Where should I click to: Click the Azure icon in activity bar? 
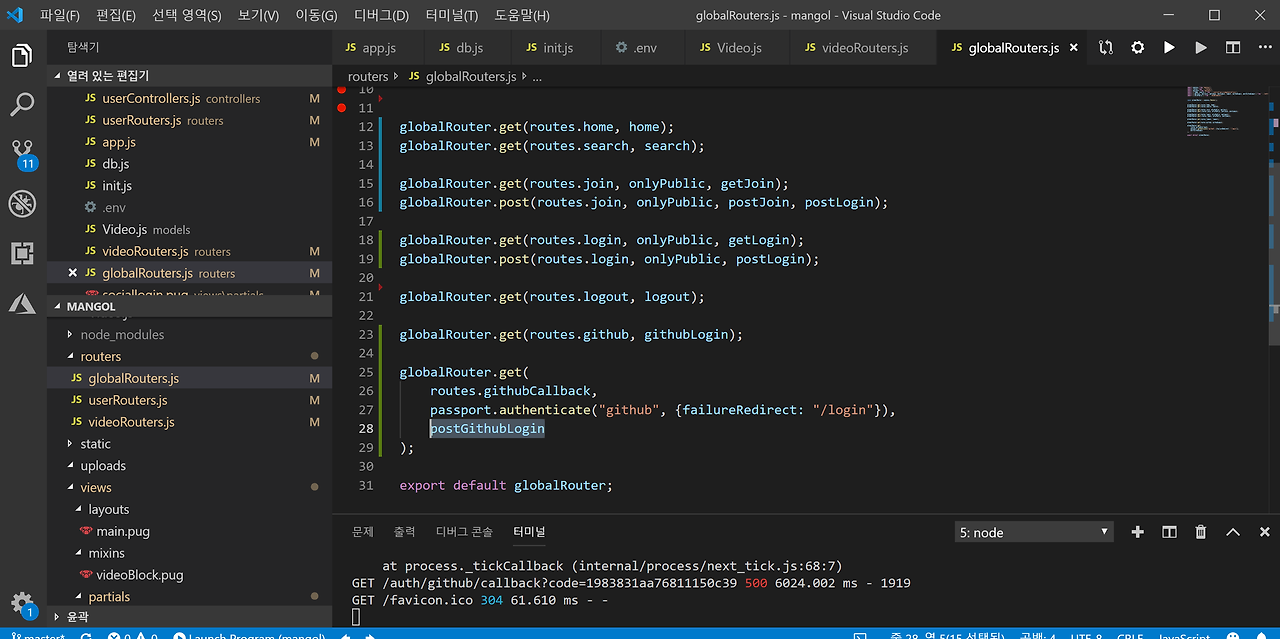point(22,303)
